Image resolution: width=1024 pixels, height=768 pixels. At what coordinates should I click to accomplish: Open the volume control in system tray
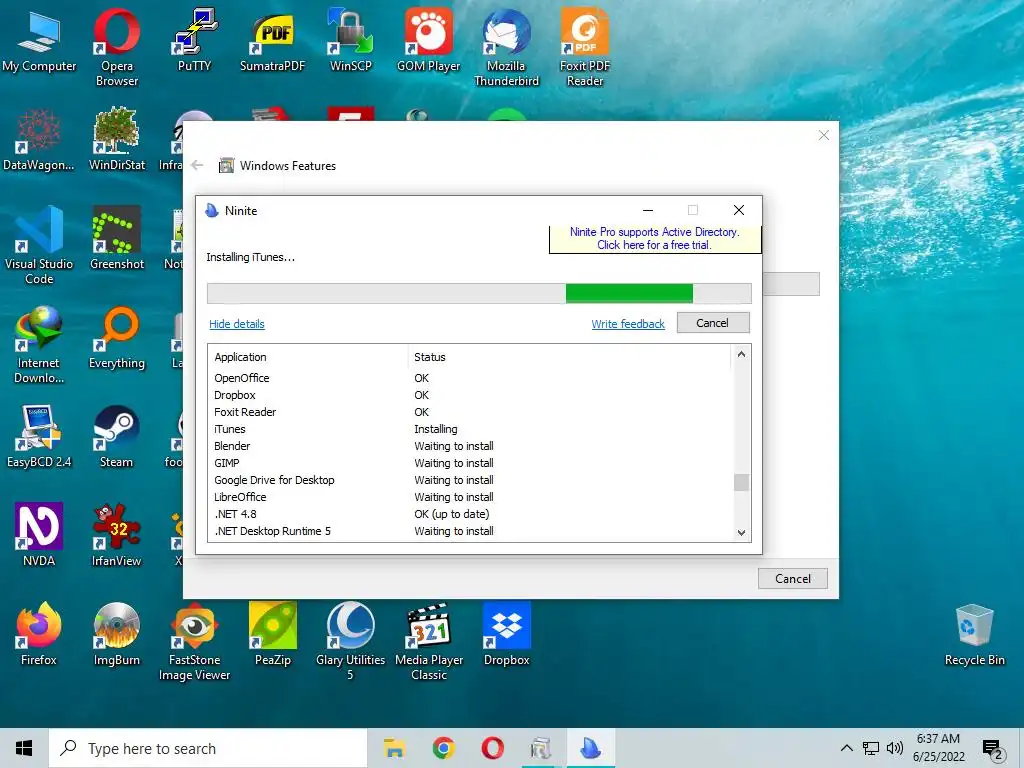pos(895,748)
